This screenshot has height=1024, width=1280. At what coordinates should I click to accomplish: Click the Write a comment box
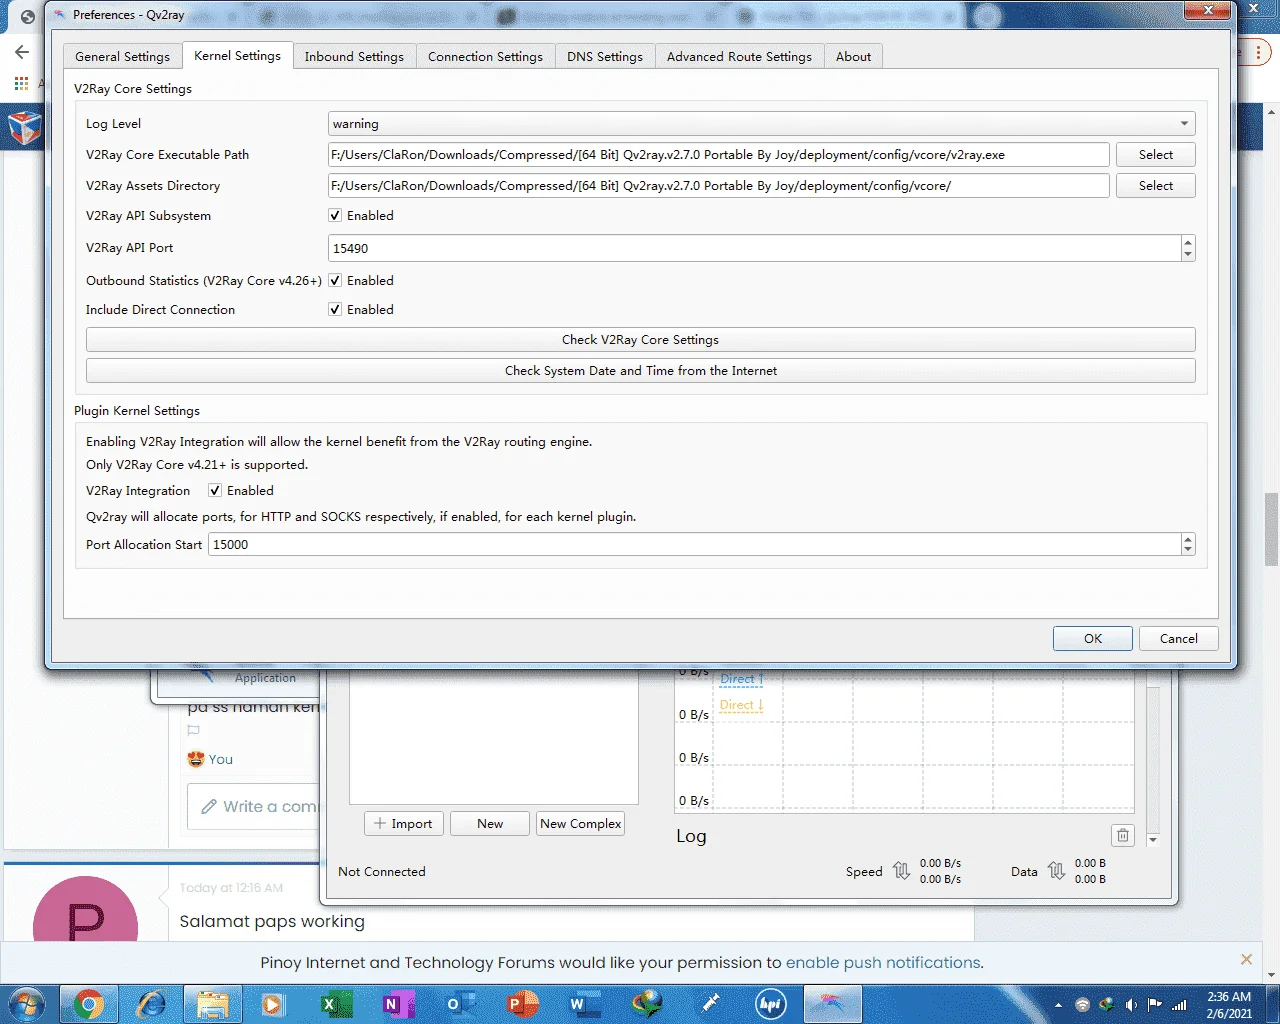click(x=253, y=806)
